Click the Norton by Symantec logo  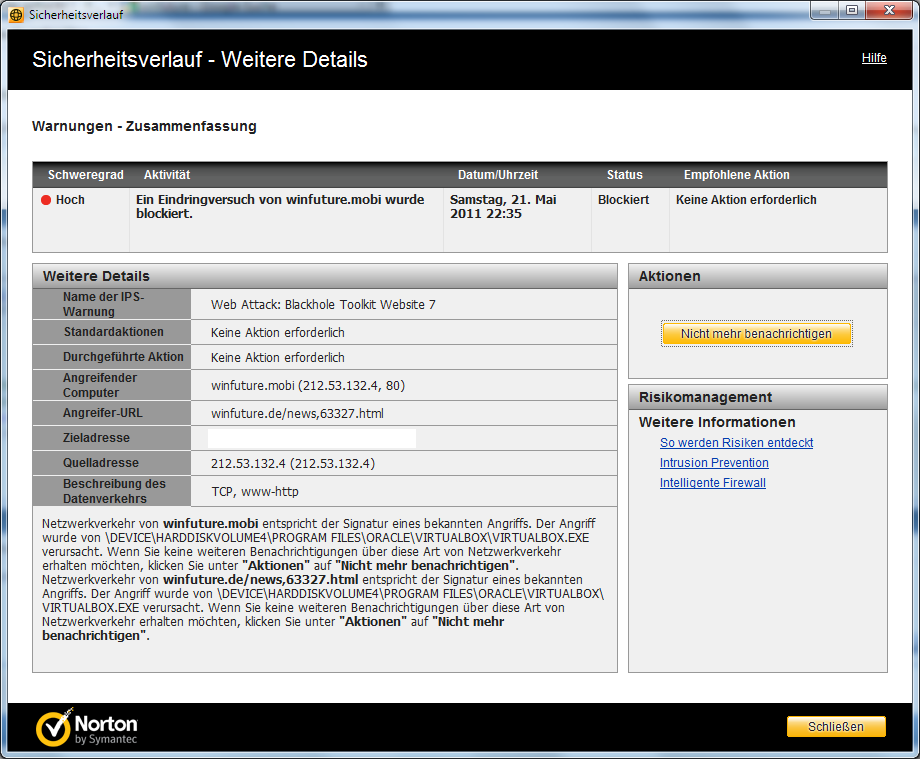pos(86,727)
